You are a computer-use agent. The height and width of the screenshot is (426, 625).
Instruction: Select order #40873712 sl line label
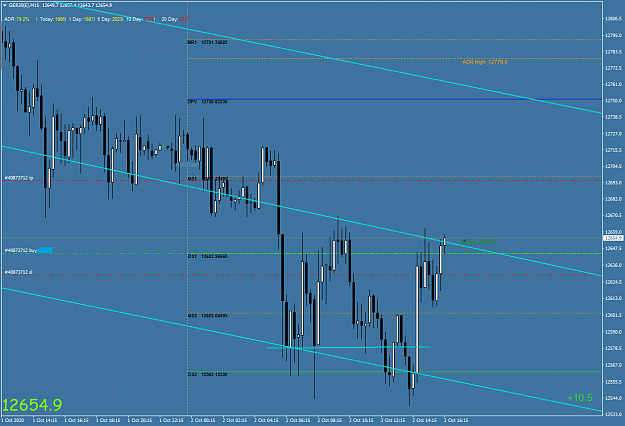pyautogui.click(x=18, y=272)
